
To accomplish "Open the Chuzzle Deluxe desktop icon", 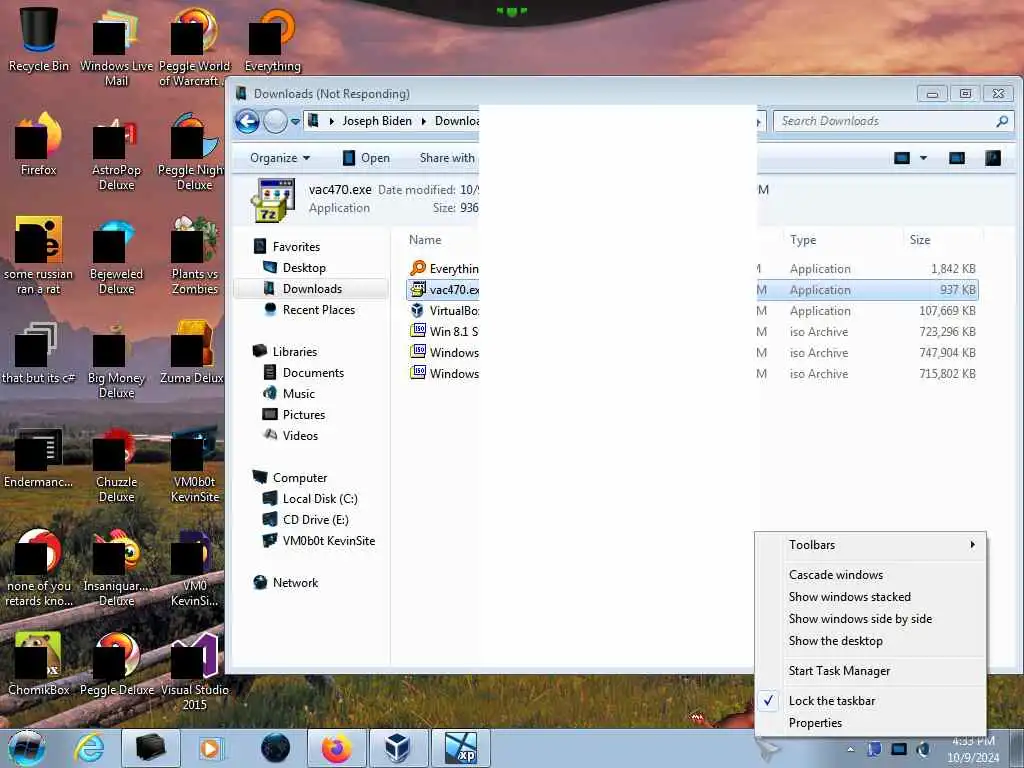I will pyautogui.click(x=116, y=464).
